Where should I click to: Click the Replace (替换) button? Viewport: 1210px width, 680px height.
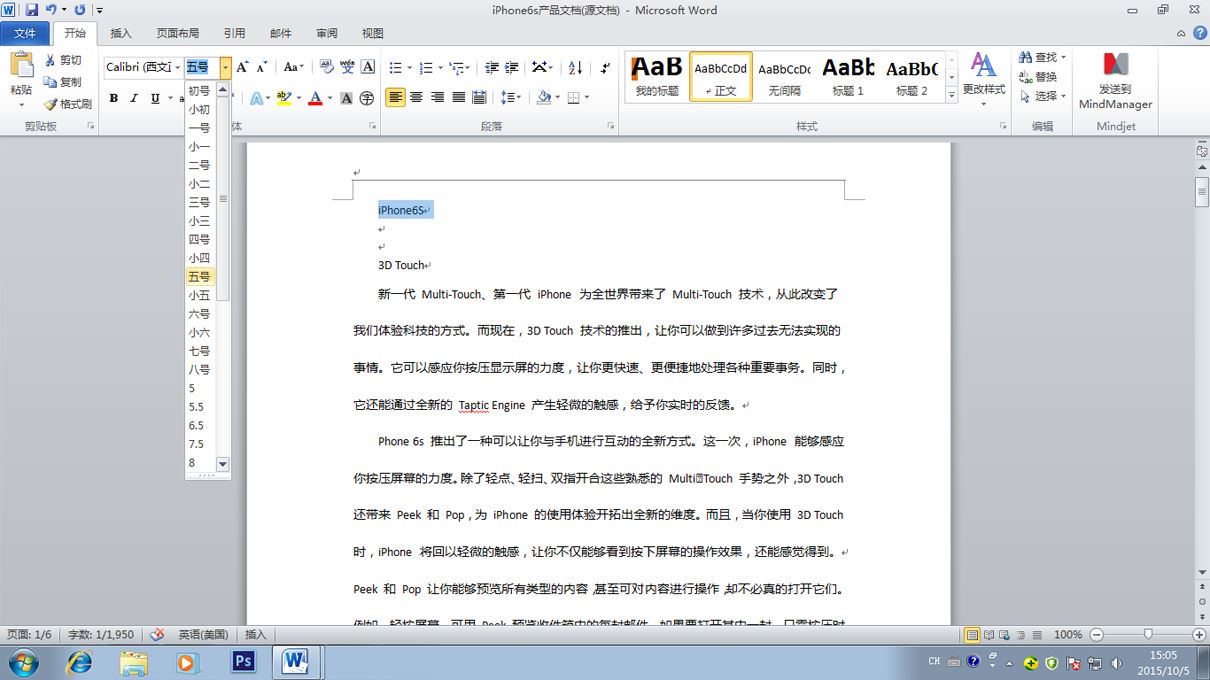point(1038,77)
